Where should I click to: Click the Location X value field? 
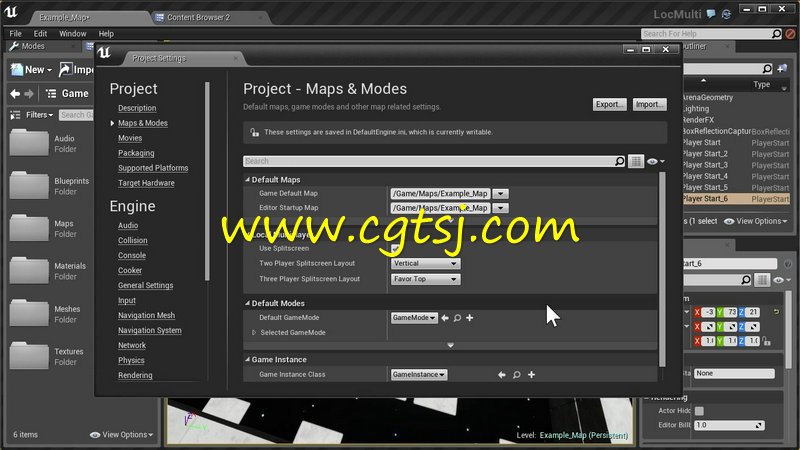(709, 312)
